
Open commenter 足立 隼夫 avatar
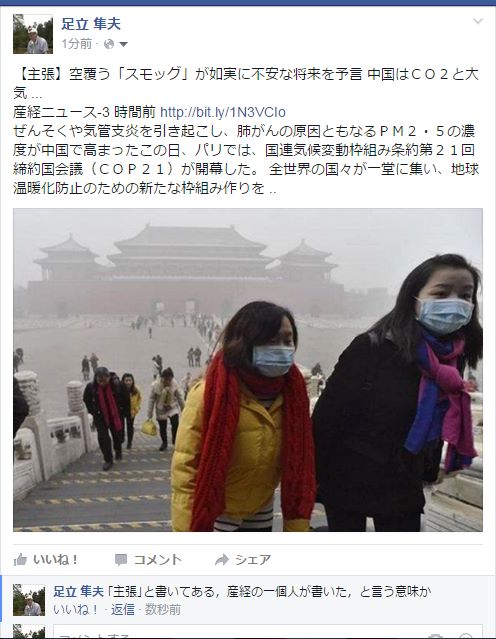(x=29, y=600)
